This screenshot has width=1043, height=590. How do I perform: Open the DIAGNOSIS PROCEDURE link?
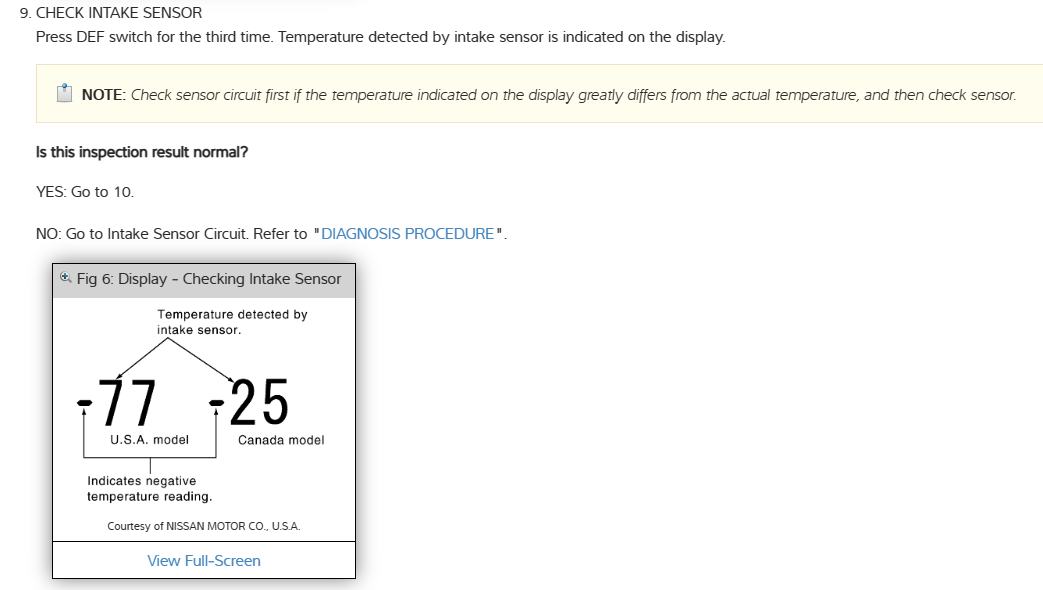(x=408, y=233)
